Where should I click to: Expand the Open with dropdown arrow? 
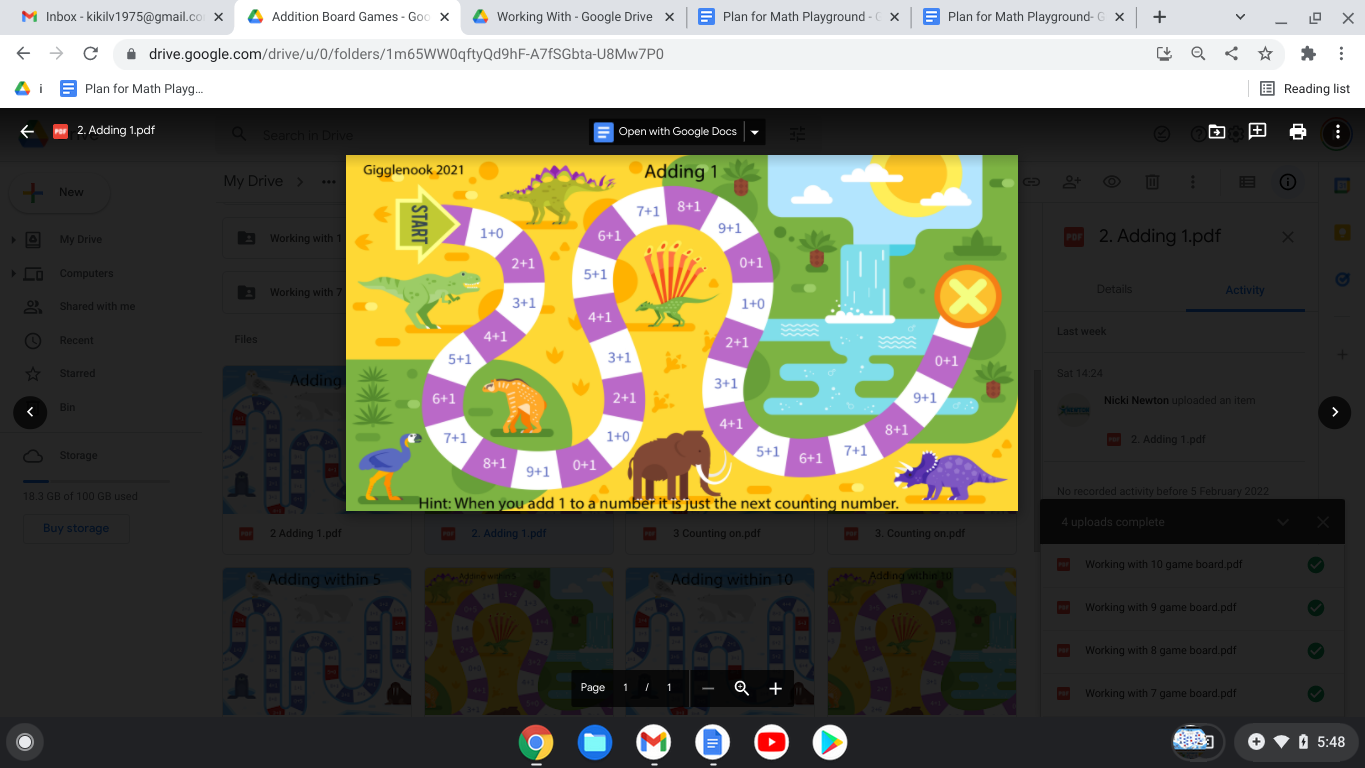[755, 132]
